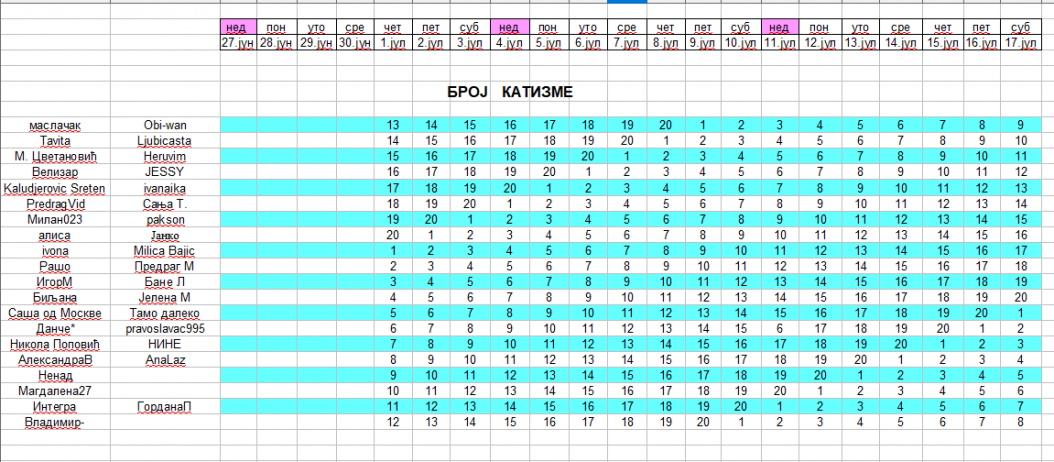The image size is (1054, 462).
Task: Click the сре cell above 14.јул
Action: click(900, 27)
